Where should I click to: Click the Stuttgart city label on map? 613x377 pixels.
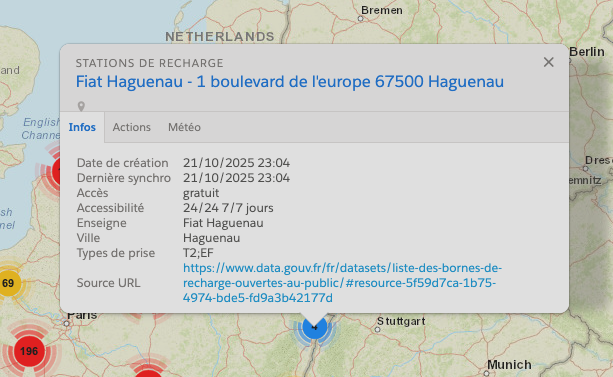coord(401,321)
